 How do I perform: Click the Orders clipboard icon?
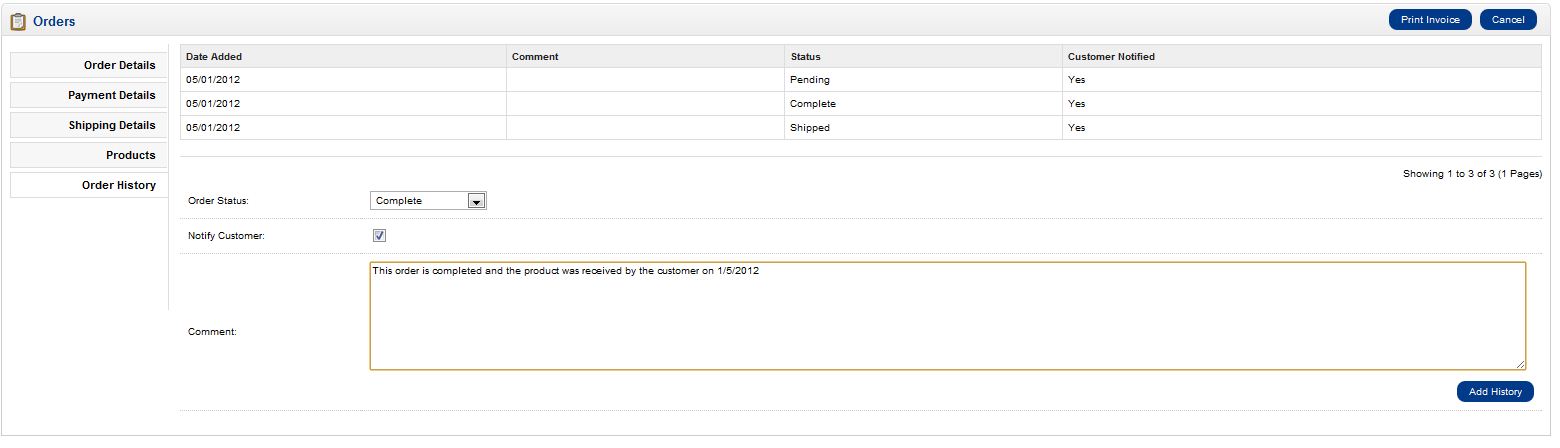18,21
